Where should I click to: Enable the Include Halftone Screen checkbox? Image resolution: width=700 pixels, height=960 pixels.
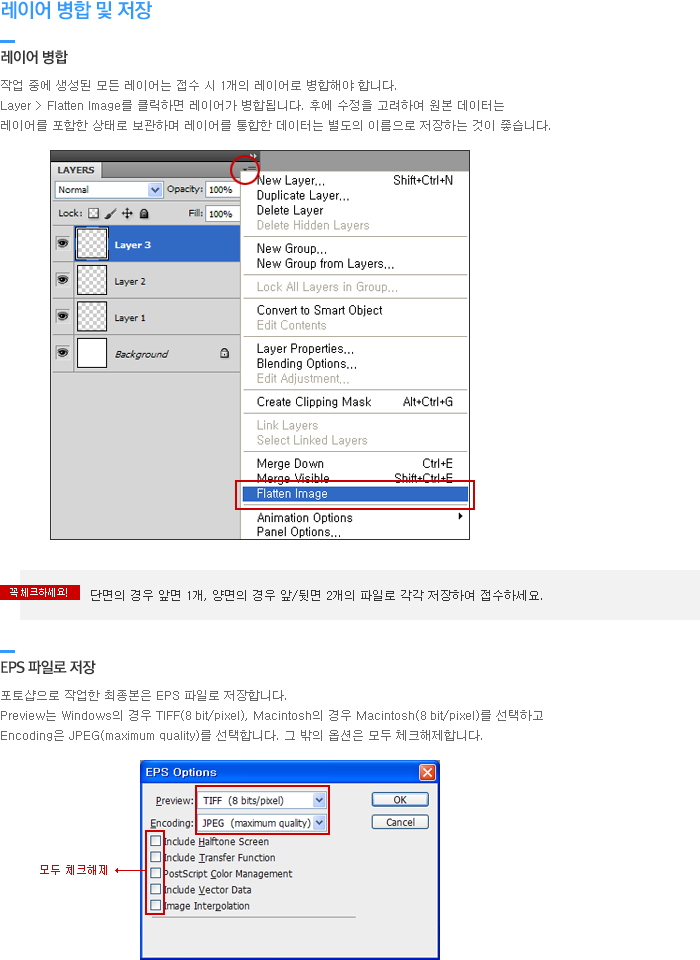pyautogui.click(x=155, y=841)
